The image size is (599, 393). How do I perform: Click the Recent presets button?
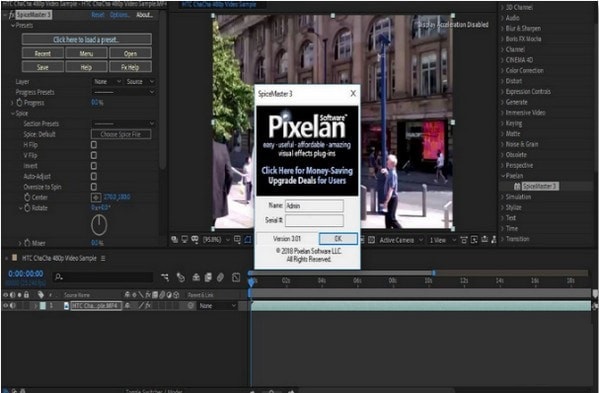43,53
